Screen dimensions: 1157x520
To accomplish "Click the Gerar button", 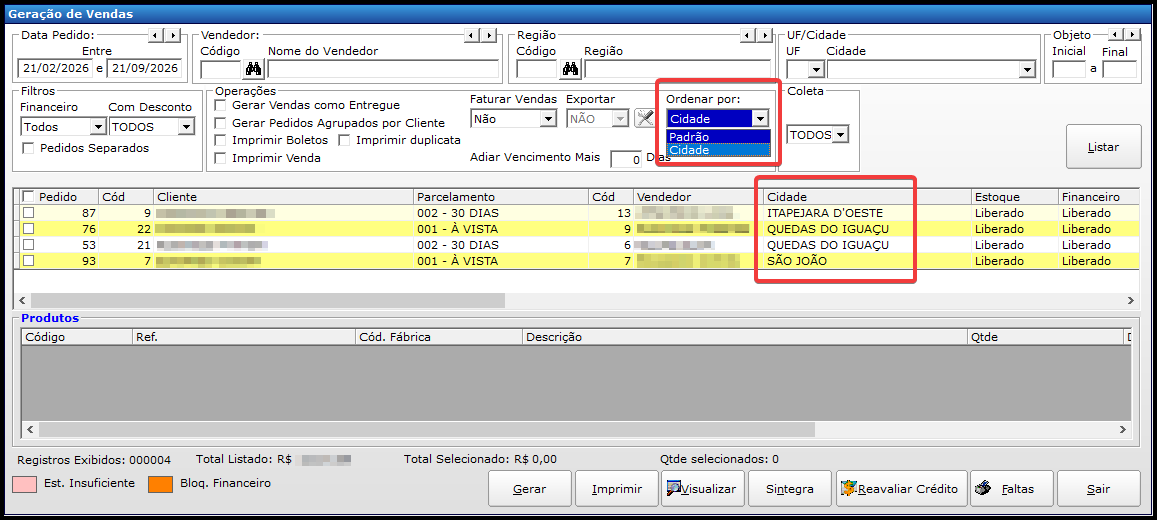I will click(x=530, y=488).
